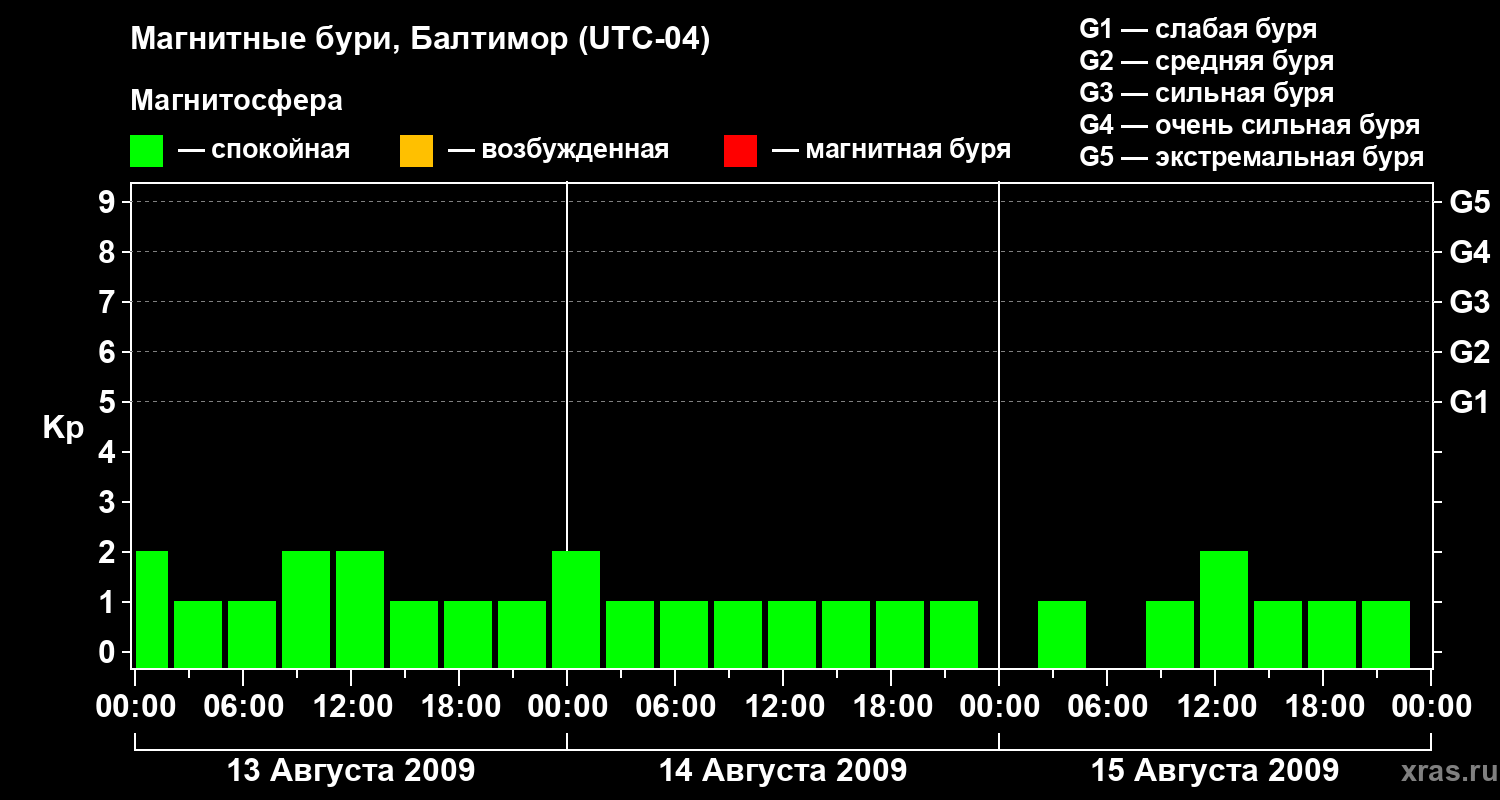Image resolution: width=1500 pixels, height=800 pixels.
Task: Click the 'Магнитосфера' heading
Action: pos(236,101)
